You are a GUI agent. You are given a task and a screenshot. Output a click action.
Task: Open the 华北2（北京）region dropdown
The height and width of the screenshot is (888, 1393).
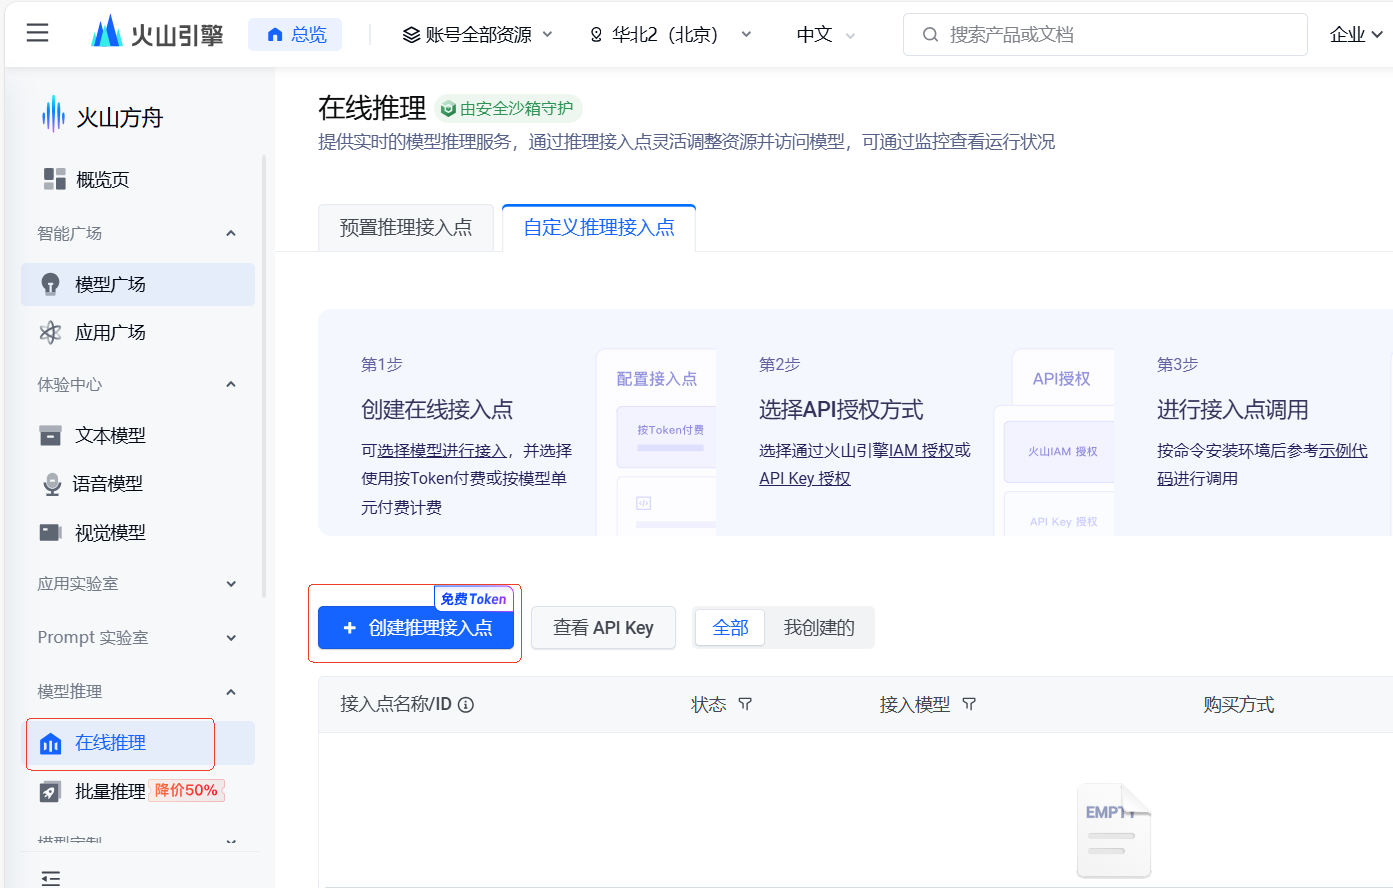point(670,35)
